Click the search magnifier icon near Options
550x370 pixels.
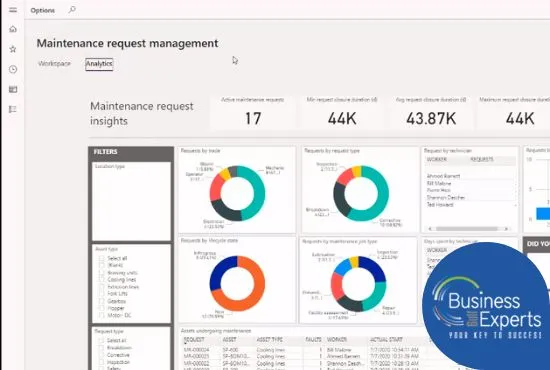coord(72,10)
